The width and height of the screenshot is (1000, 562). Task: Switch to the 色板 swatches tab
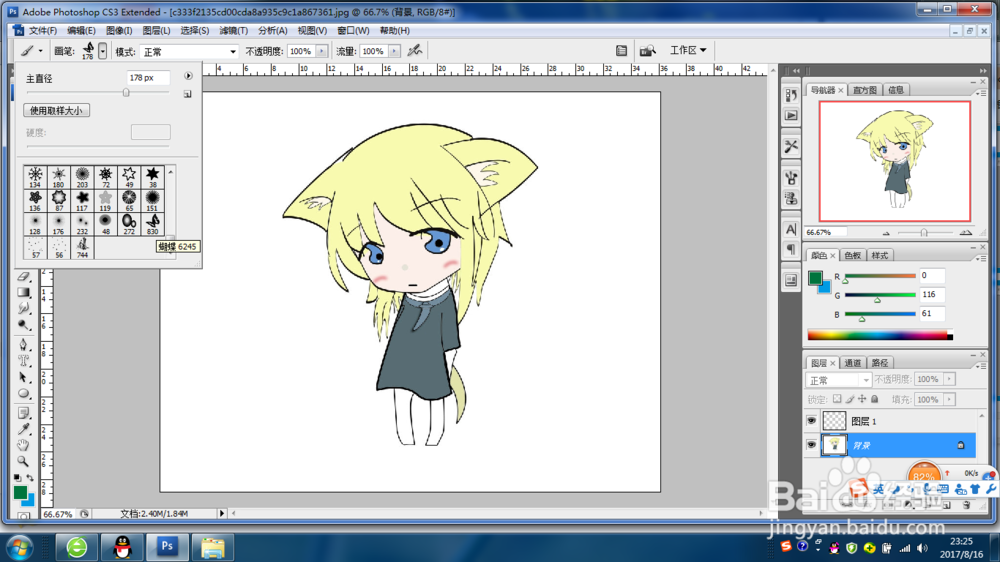coord(853,255)
